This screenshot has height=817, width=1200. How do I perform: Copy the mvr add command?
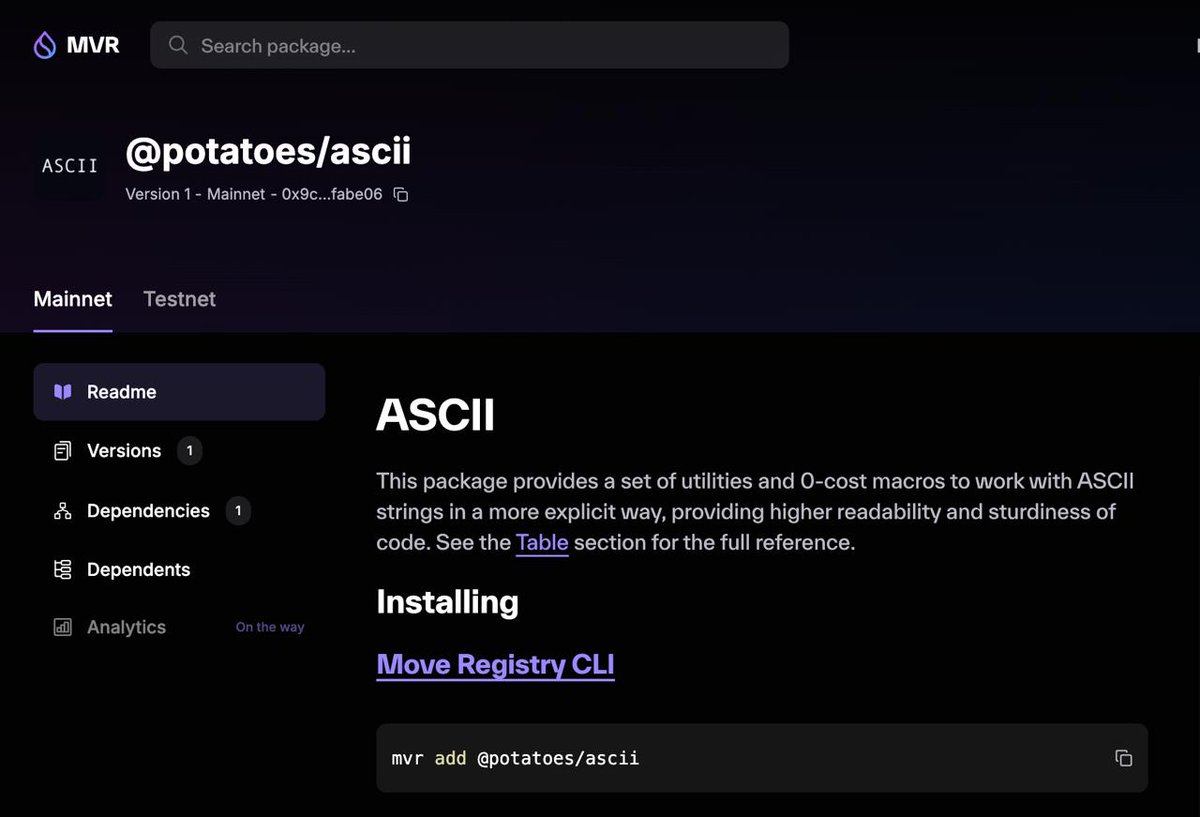(1123, 758)
